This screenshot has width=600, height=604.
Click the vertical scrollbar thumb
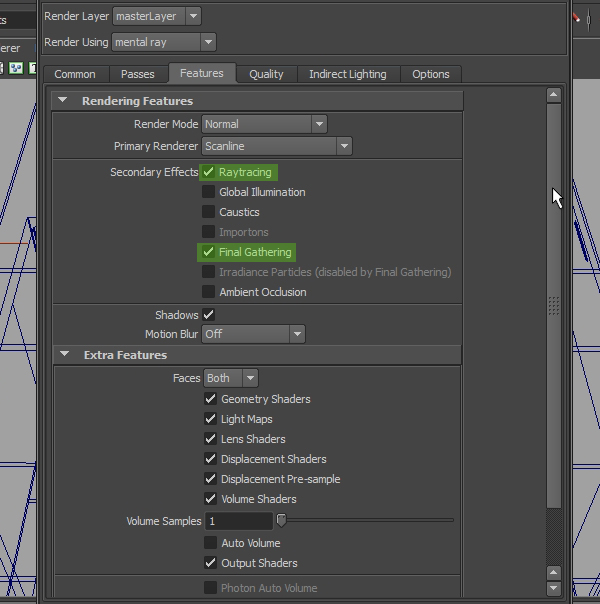(x=553, y=305)
